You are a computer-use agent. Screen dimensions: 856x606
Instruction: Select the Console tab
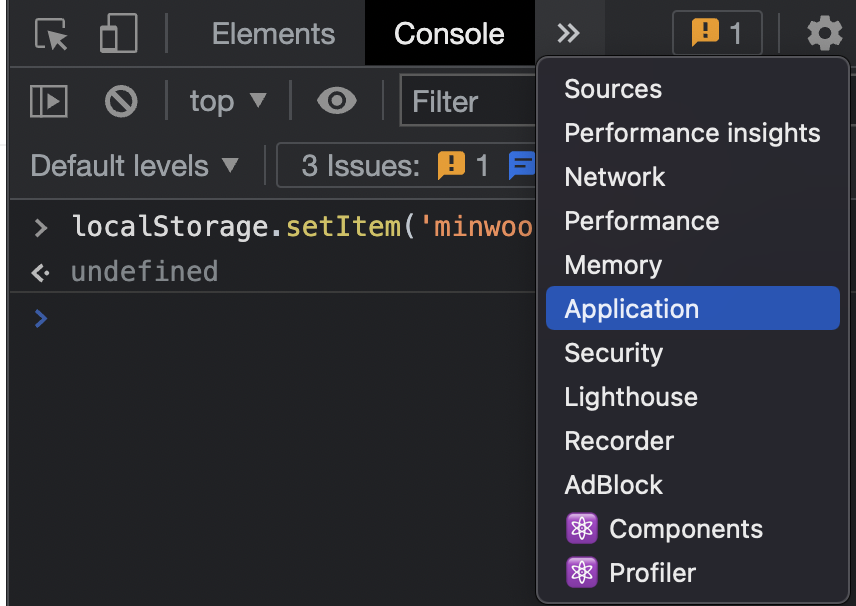tap(449, 34)
